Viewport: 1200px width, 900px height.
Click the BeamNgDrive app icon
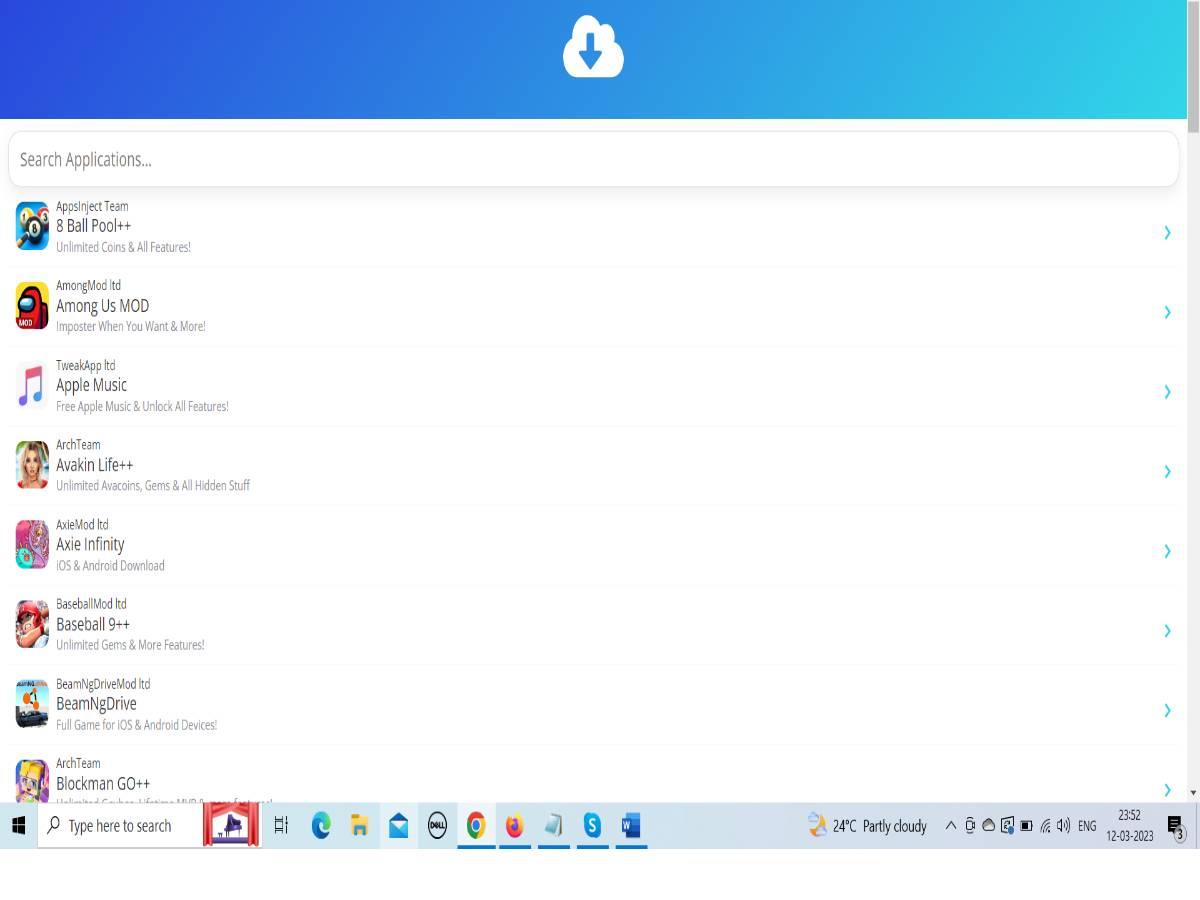pos(32,704)
